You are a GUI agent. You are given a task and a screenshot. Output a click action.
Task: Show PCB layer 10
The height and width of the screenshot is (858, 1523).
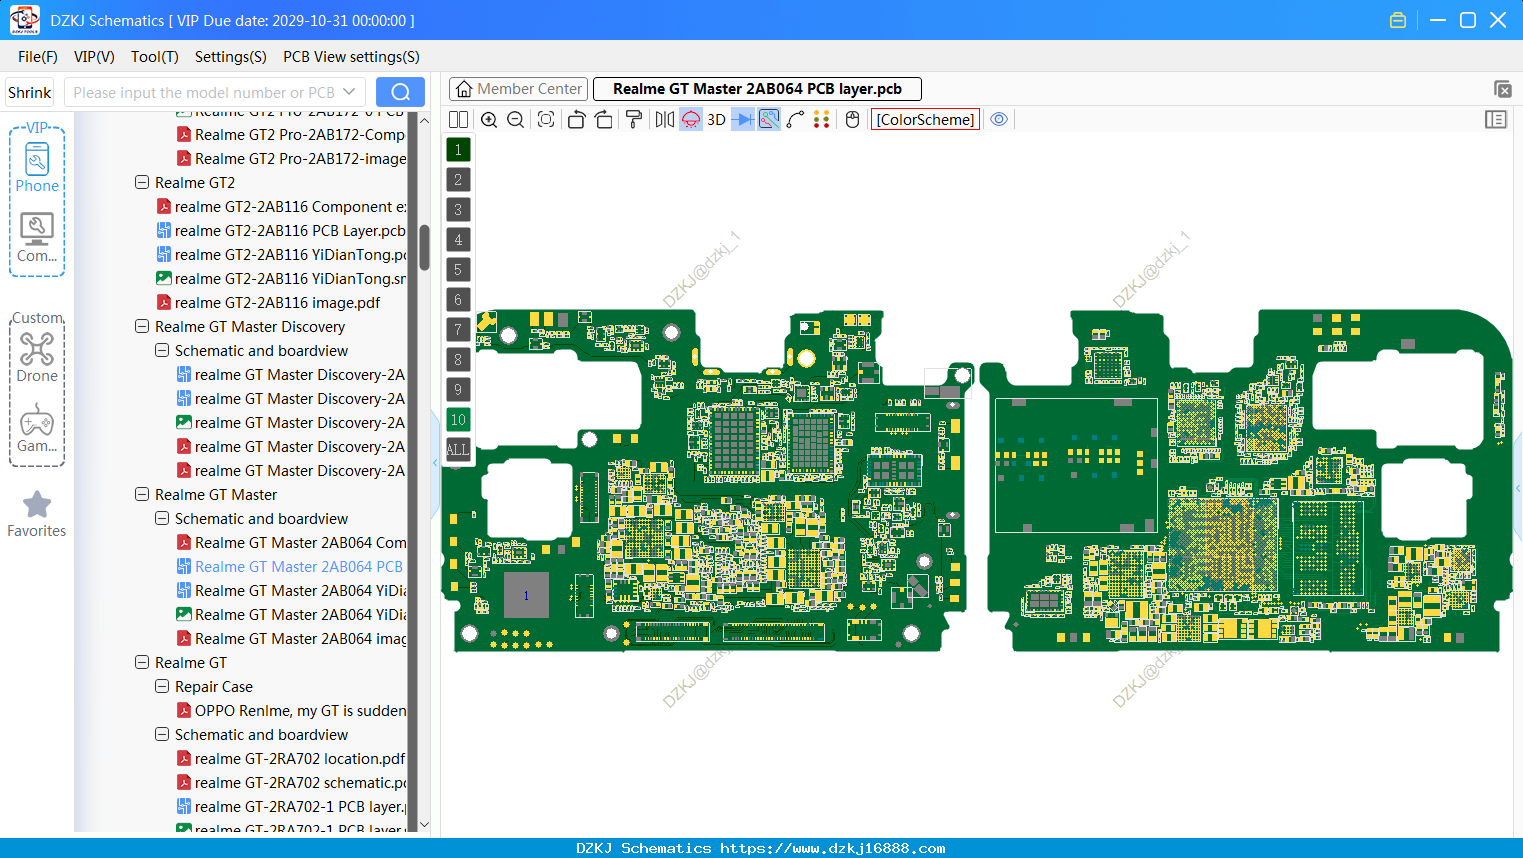click(x=458, y=420)
